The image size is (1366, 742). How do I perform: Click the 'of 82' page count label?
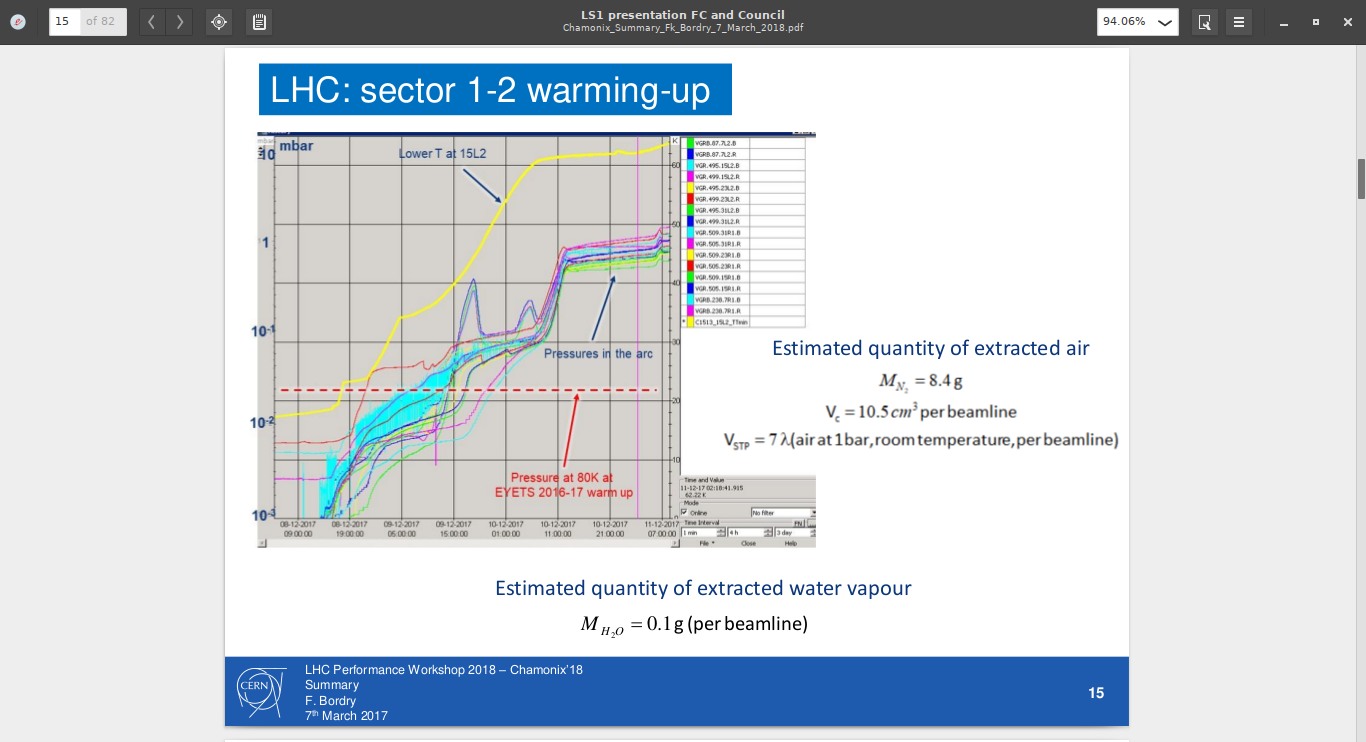(x=100, y=21)
